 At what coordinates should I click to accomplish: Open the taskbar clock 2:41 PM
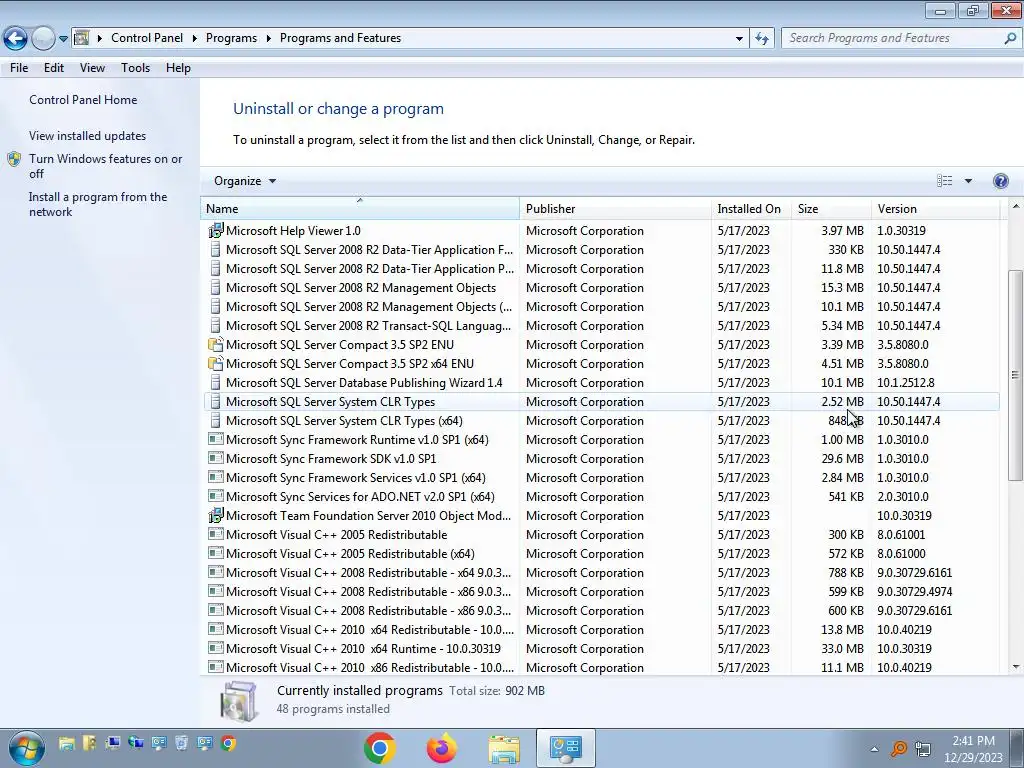[x=973, y=749]
